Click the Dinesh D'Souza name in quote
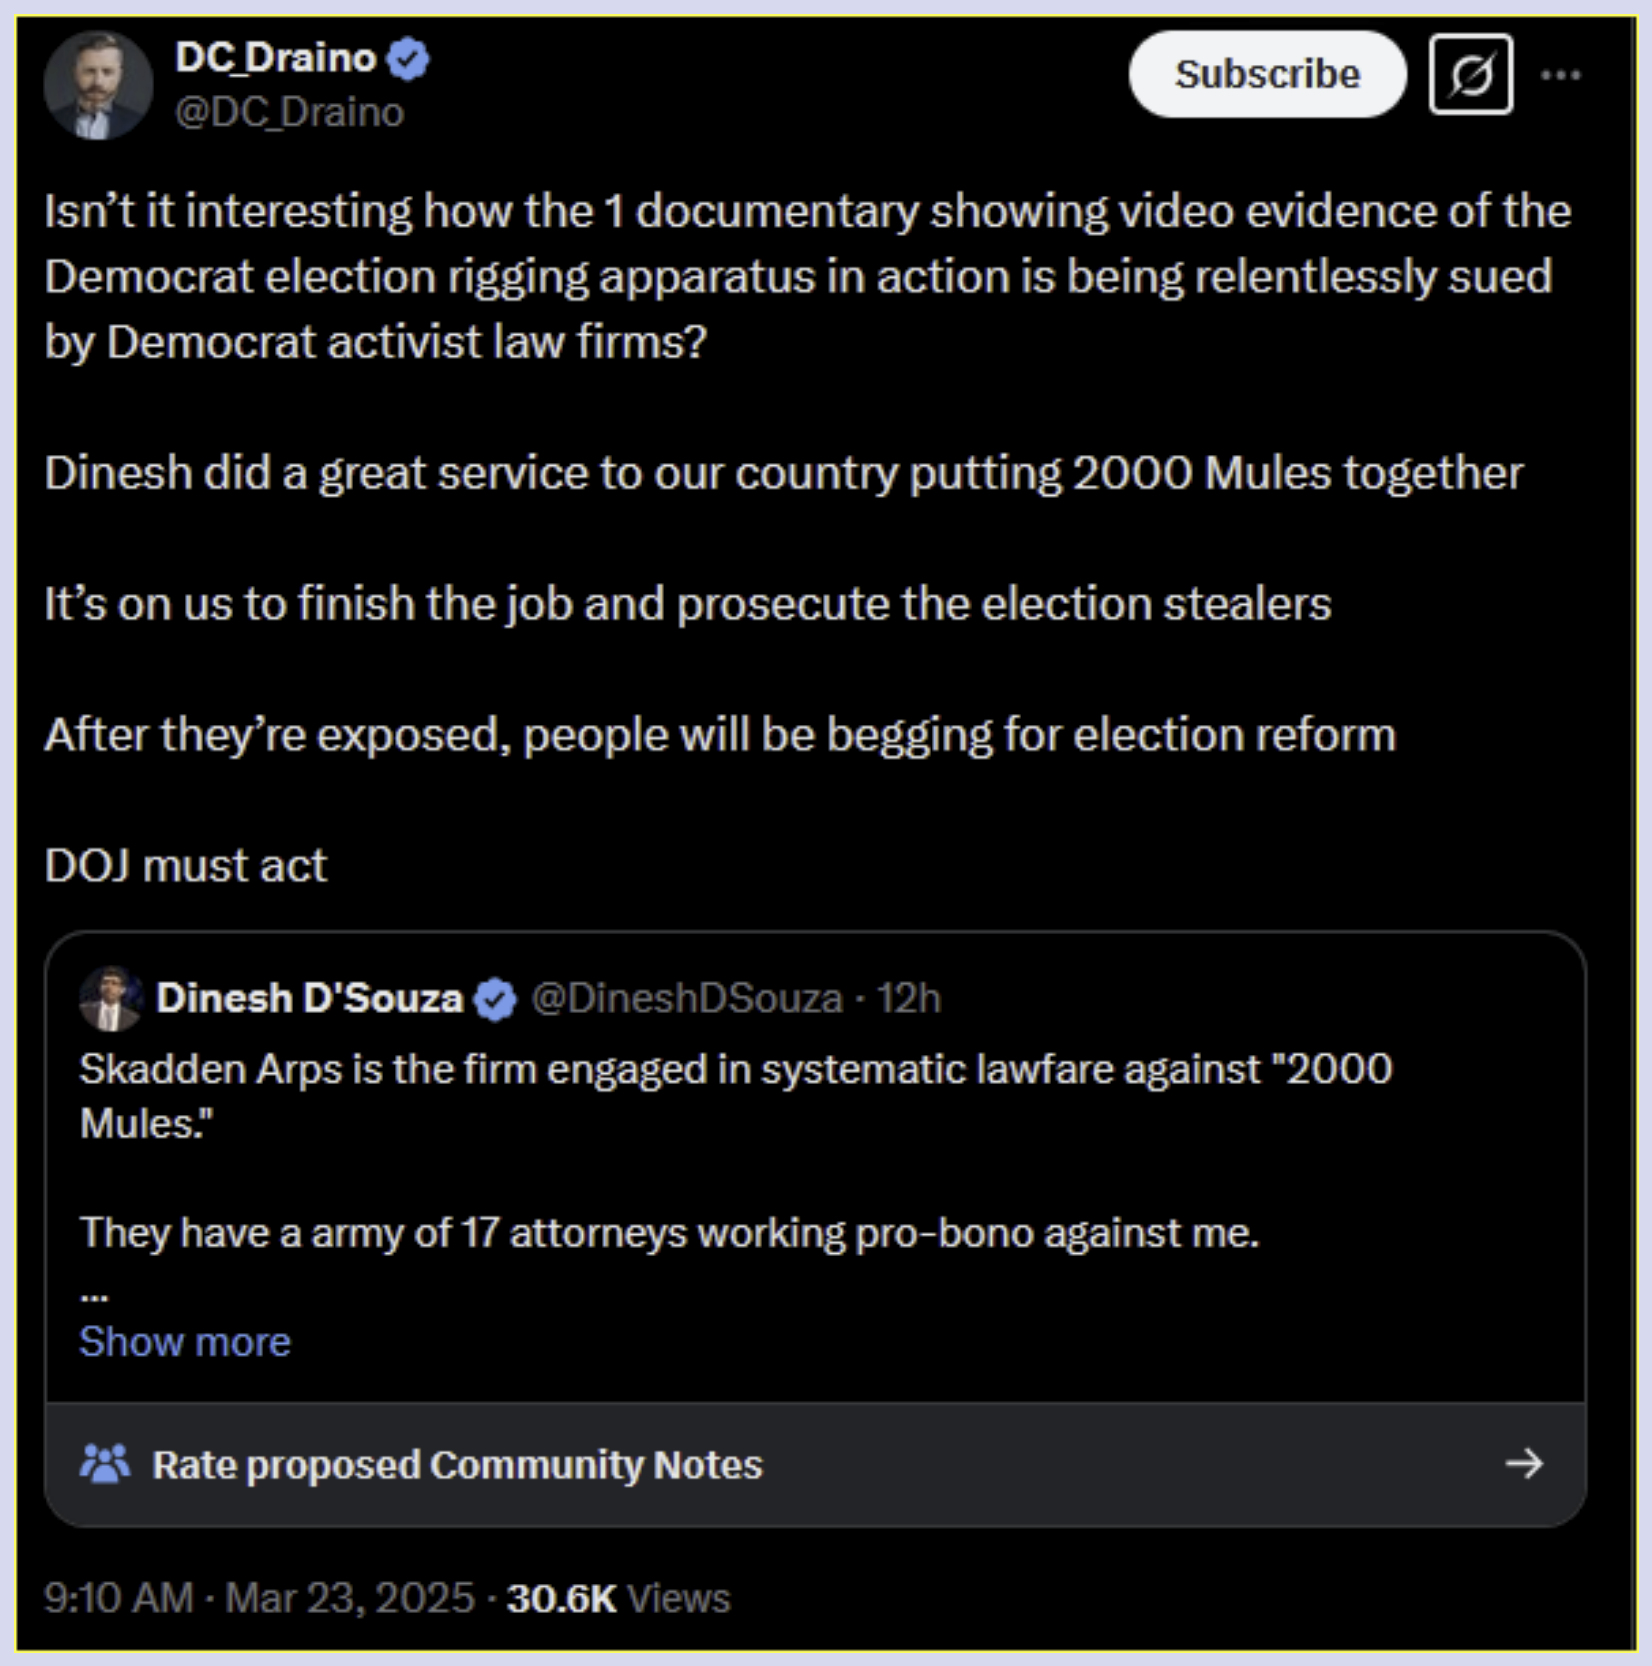 click(309, 998)
